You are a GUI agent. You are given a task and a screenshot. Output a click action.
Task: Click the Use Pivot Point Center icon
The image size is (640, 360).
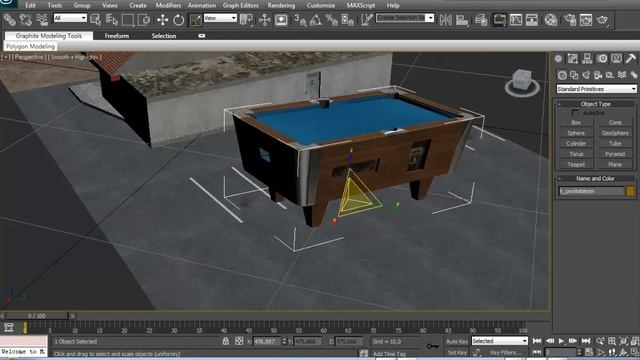tap(246, 20)
